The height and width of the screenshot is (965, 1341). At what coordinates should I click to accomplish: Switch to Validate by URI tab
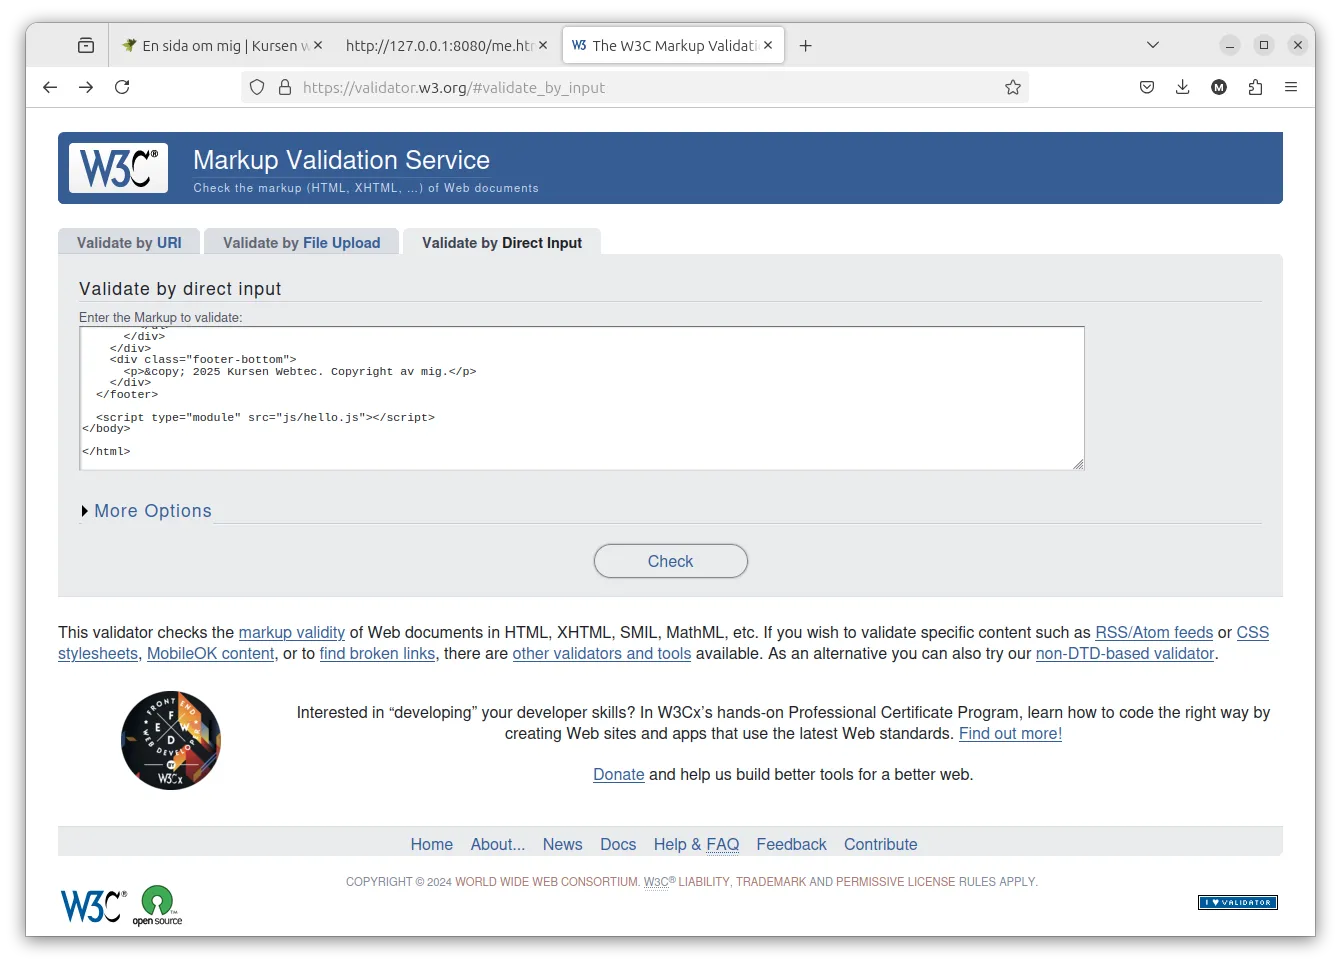tap(129, 242)
